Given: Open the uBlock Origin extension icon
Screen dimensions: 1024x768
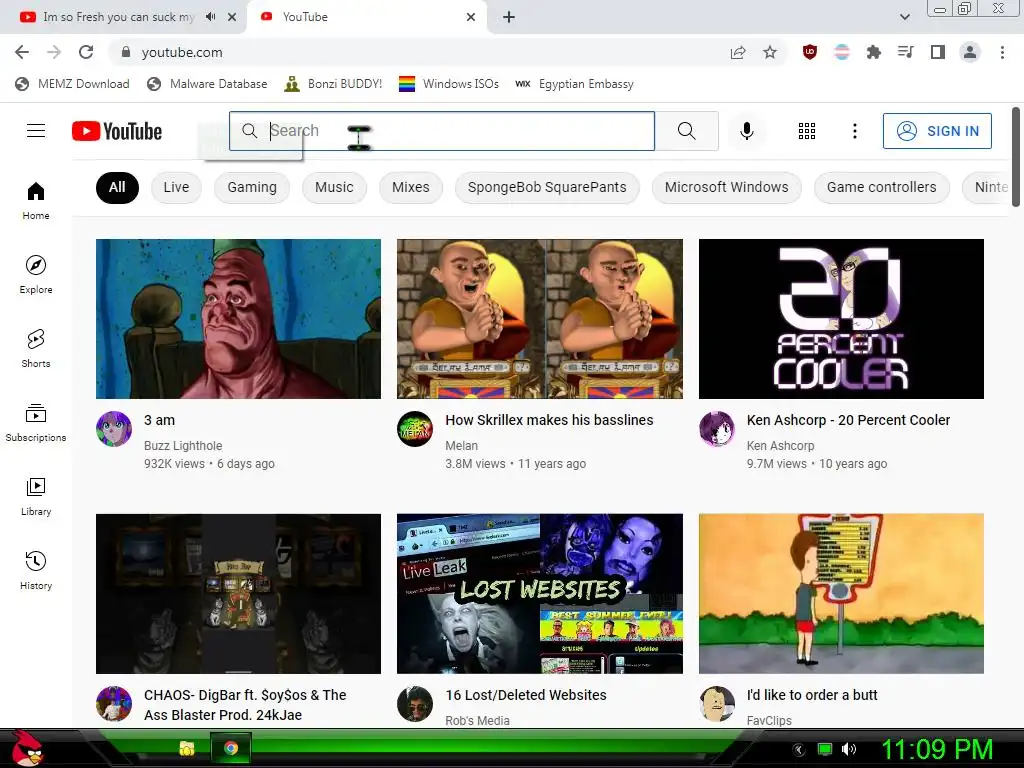Looking at the screenshot, I should point(810,52).
